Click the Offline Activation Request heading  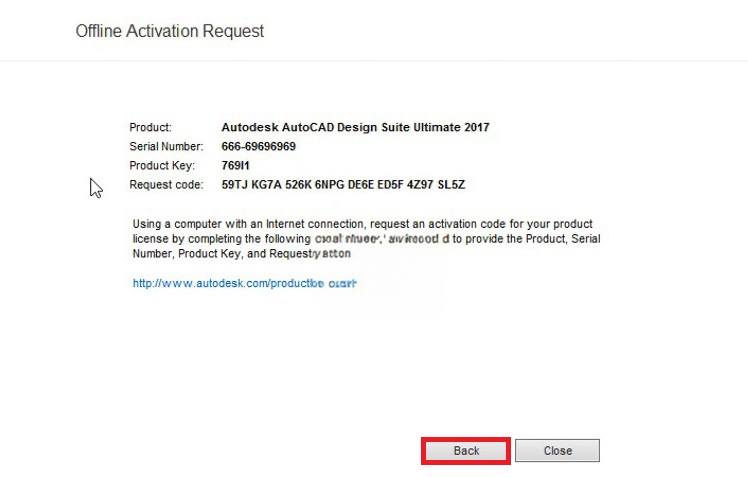coord(169,31)
